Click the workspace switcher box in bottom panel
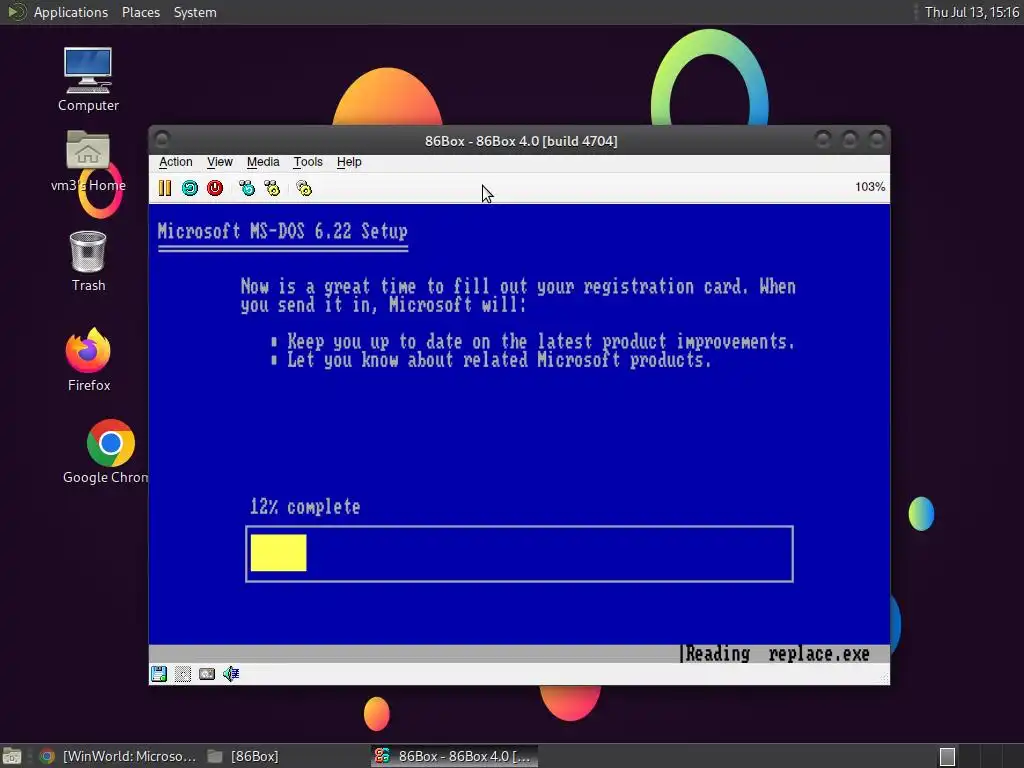 pos(947,757)
